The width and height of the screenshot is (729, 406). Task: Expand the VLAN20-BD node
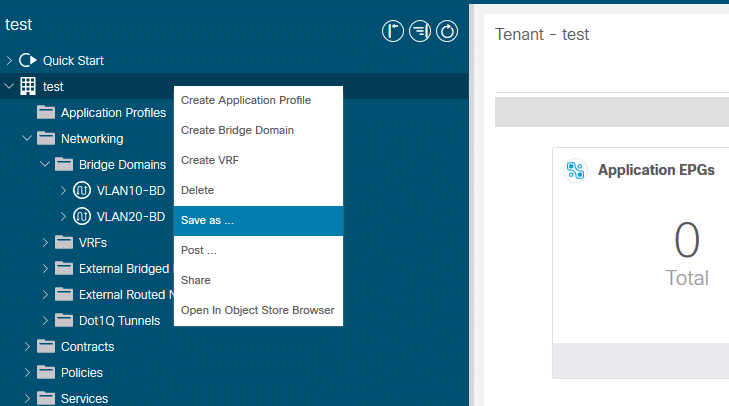63,217
